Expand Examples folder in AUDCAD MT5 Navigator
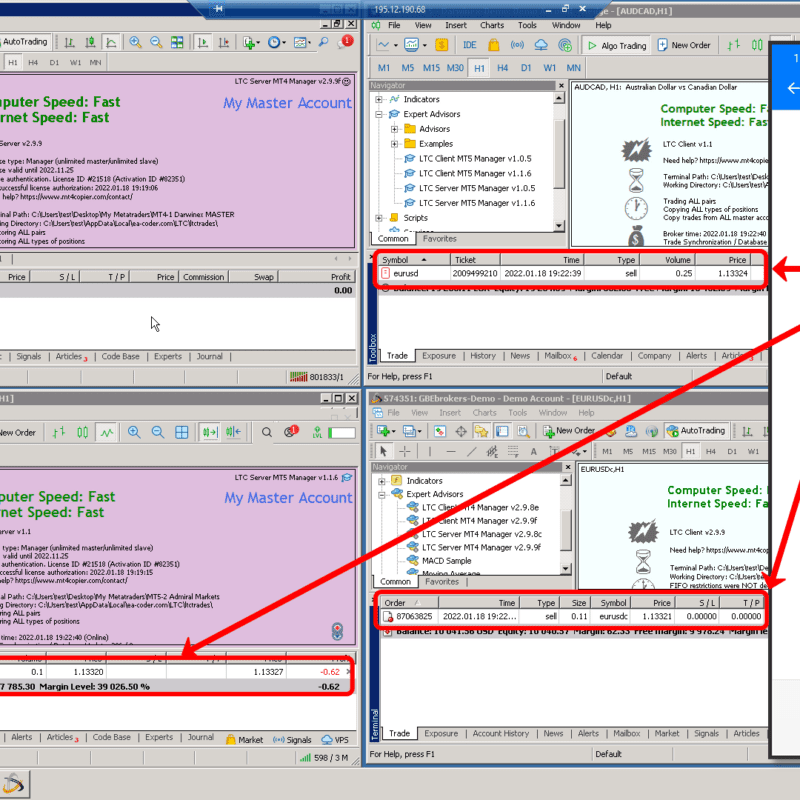 pos(394,144)
